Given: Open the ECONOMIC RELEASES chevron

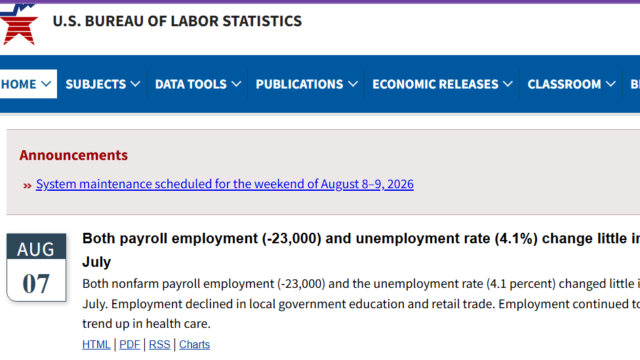Looking at the screenshot, I should coord(508,84).
